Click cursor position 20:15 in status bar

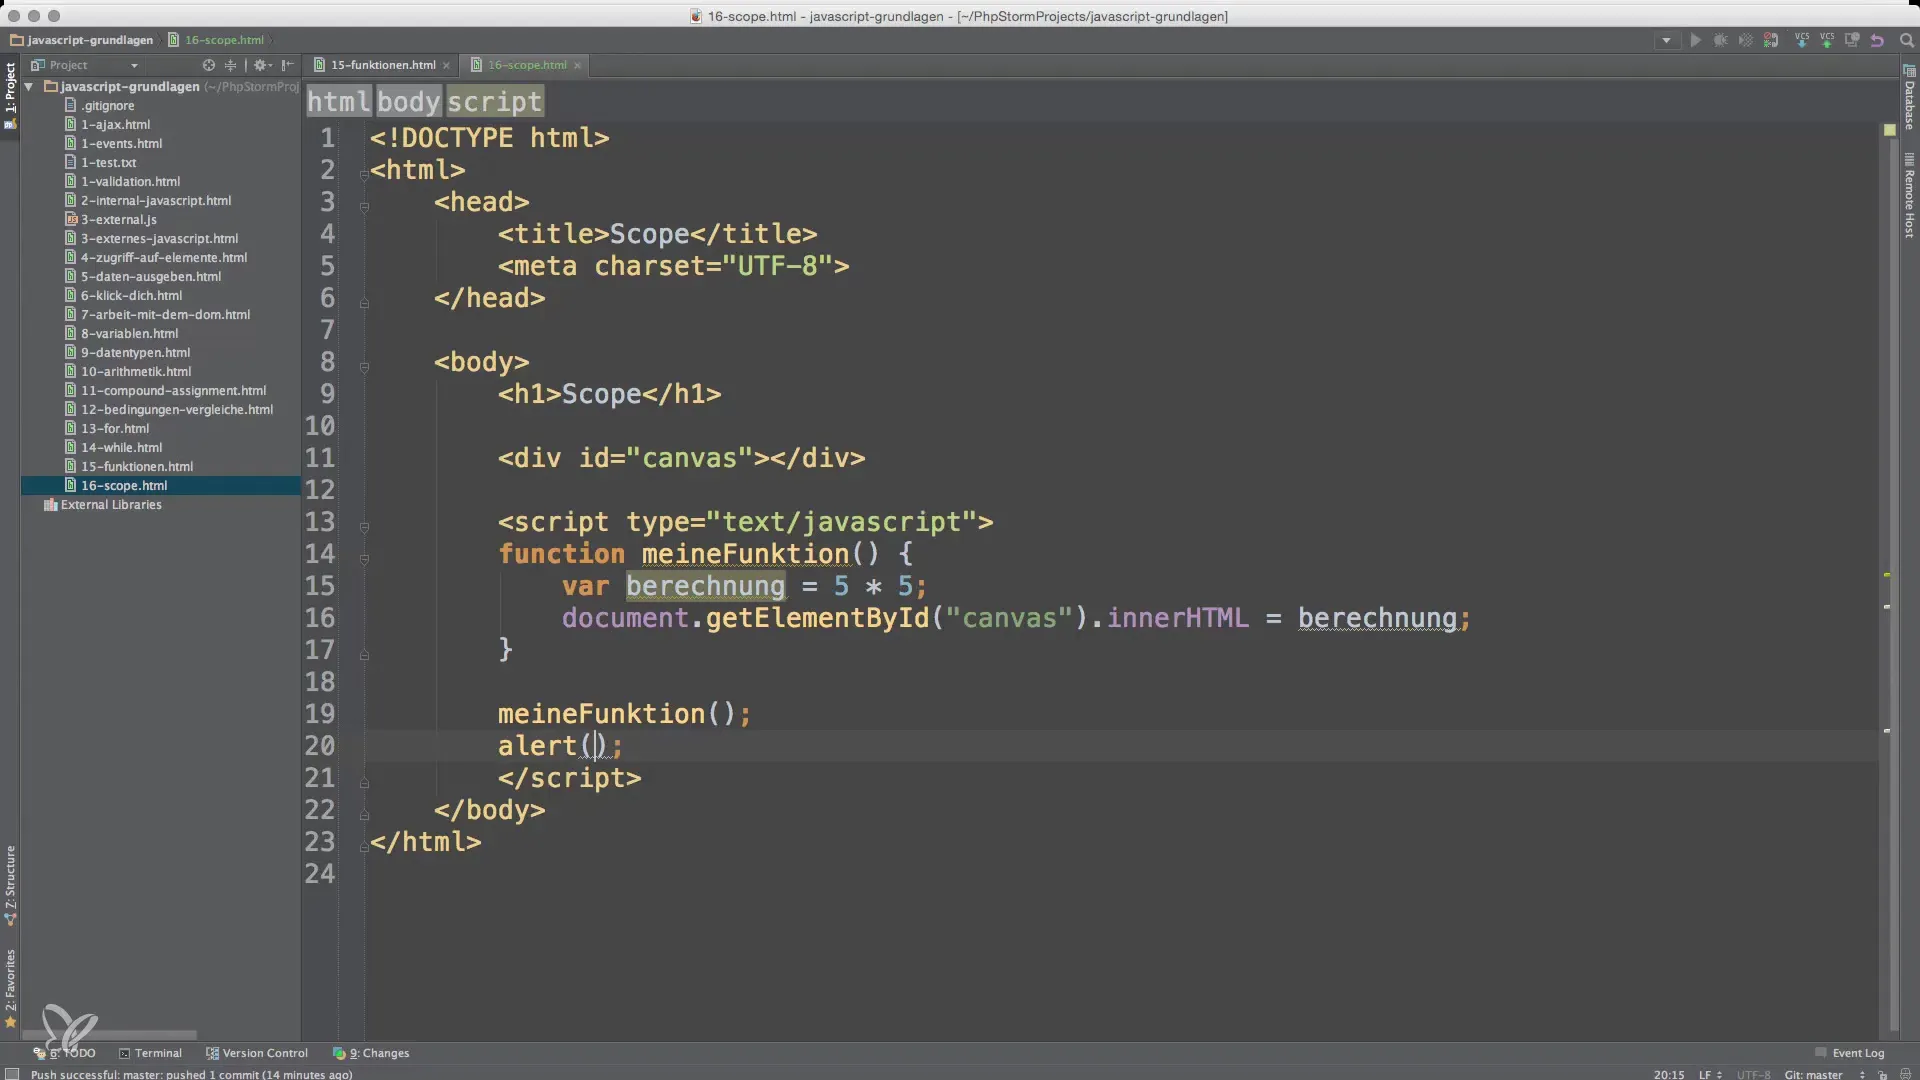(x=1669, y=1075)
